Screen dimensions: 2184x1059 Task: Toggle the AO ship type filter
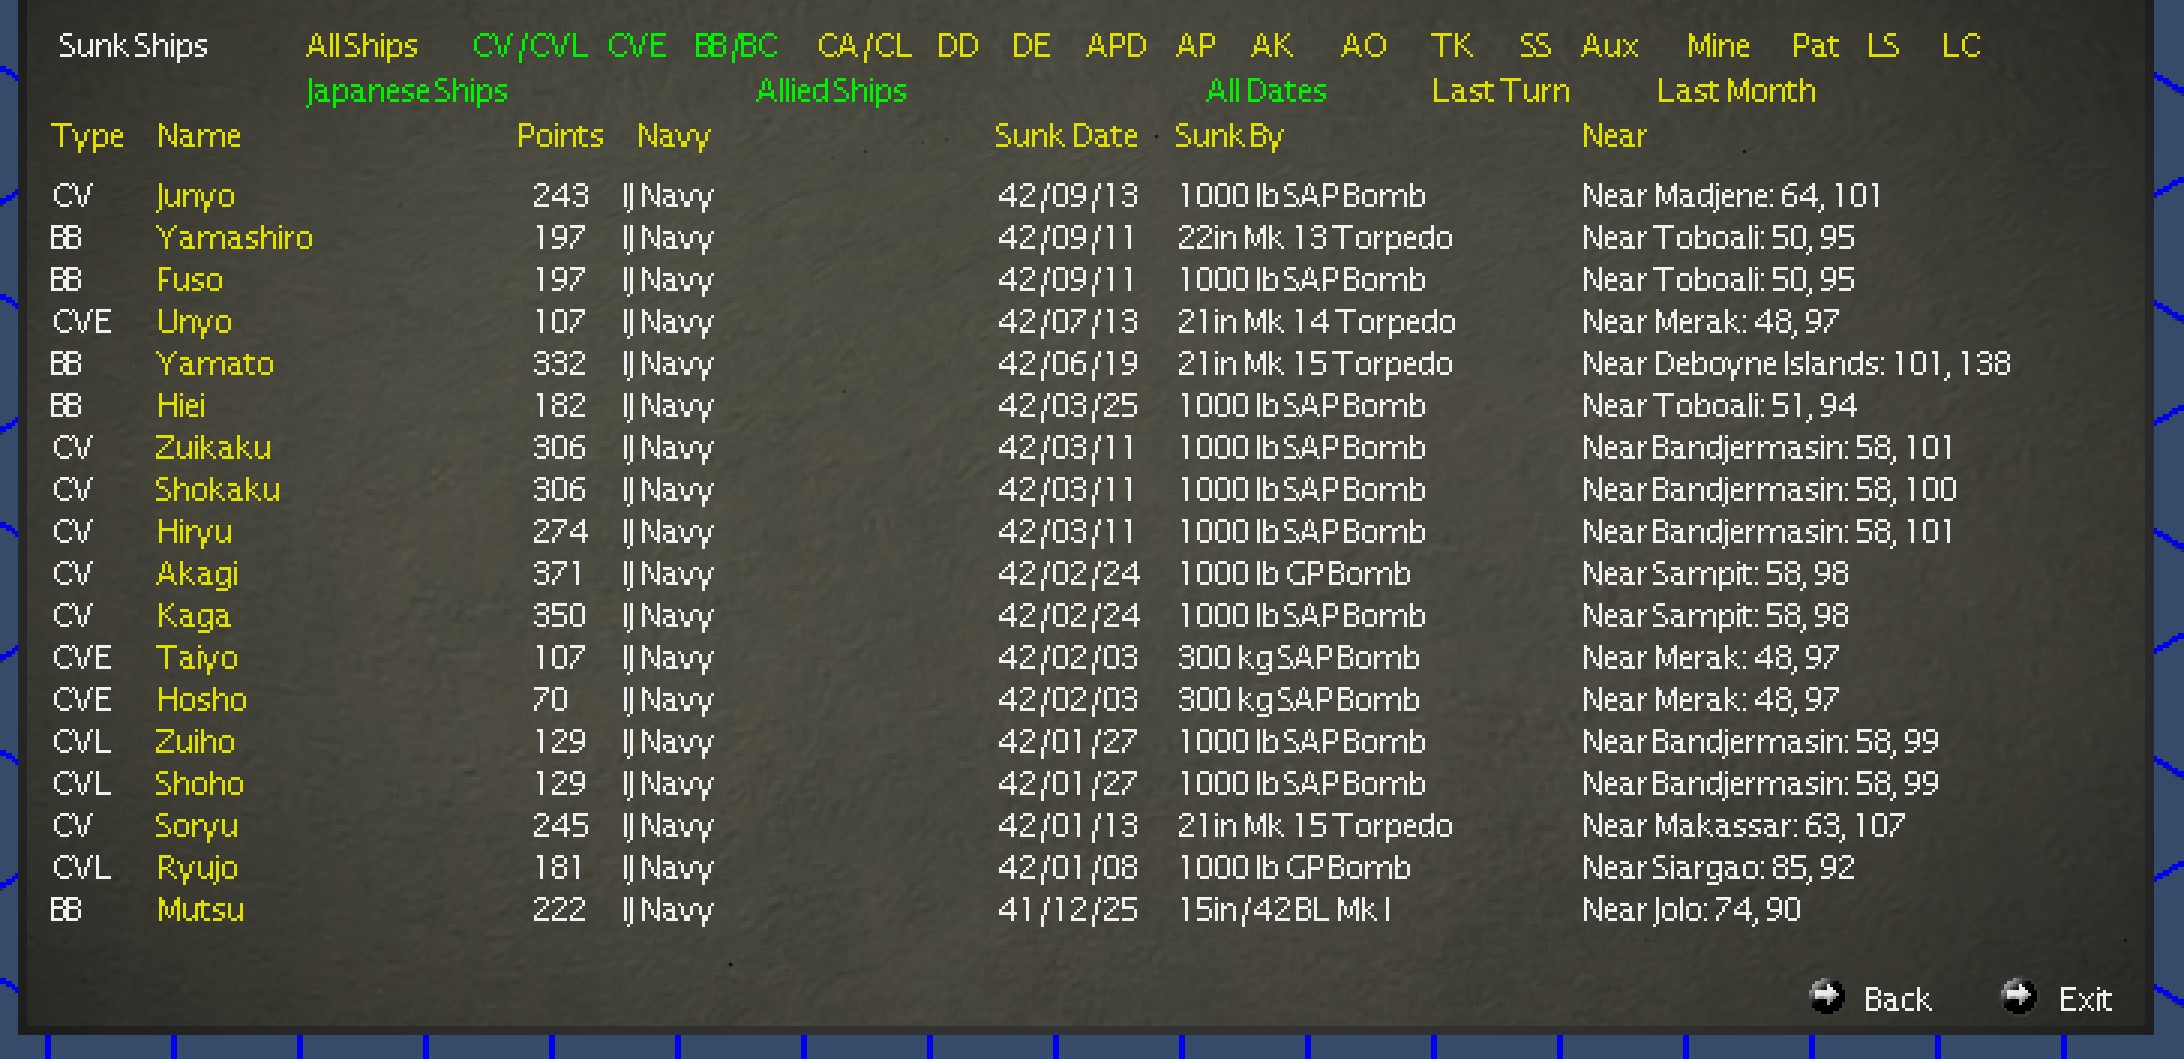tap(1364, 45)
